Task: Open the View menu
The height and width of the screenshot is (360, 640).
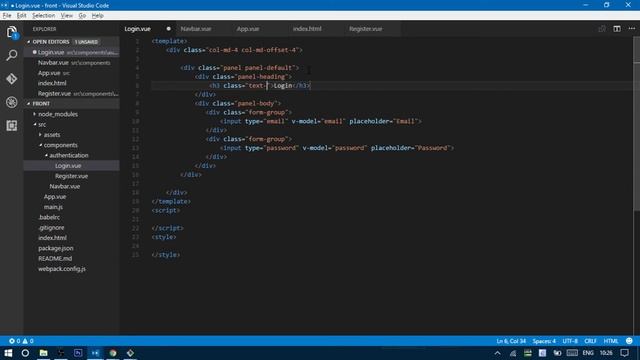Action: pyautogui.click(x=67, y=16)
